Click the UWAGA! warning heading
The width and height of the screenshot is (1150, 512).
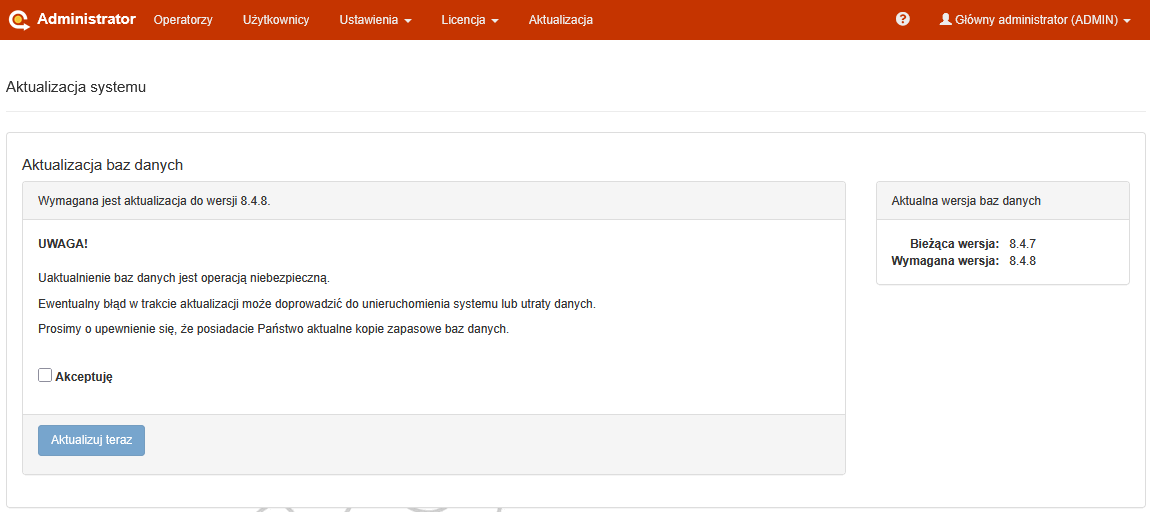point(63,244)
